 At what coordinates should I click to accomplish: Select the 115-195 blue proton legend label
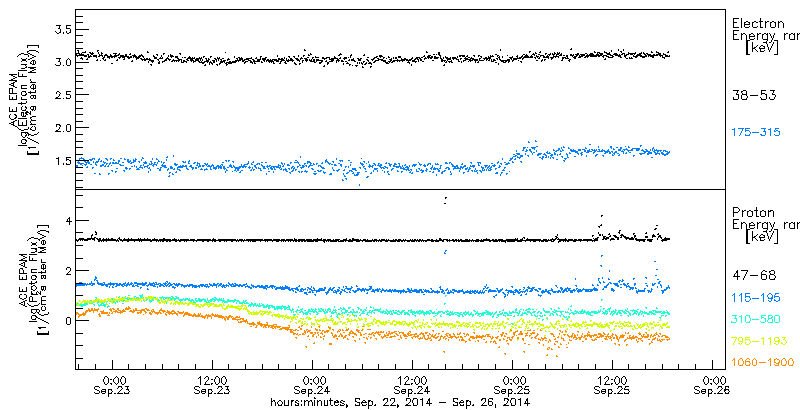756,298
